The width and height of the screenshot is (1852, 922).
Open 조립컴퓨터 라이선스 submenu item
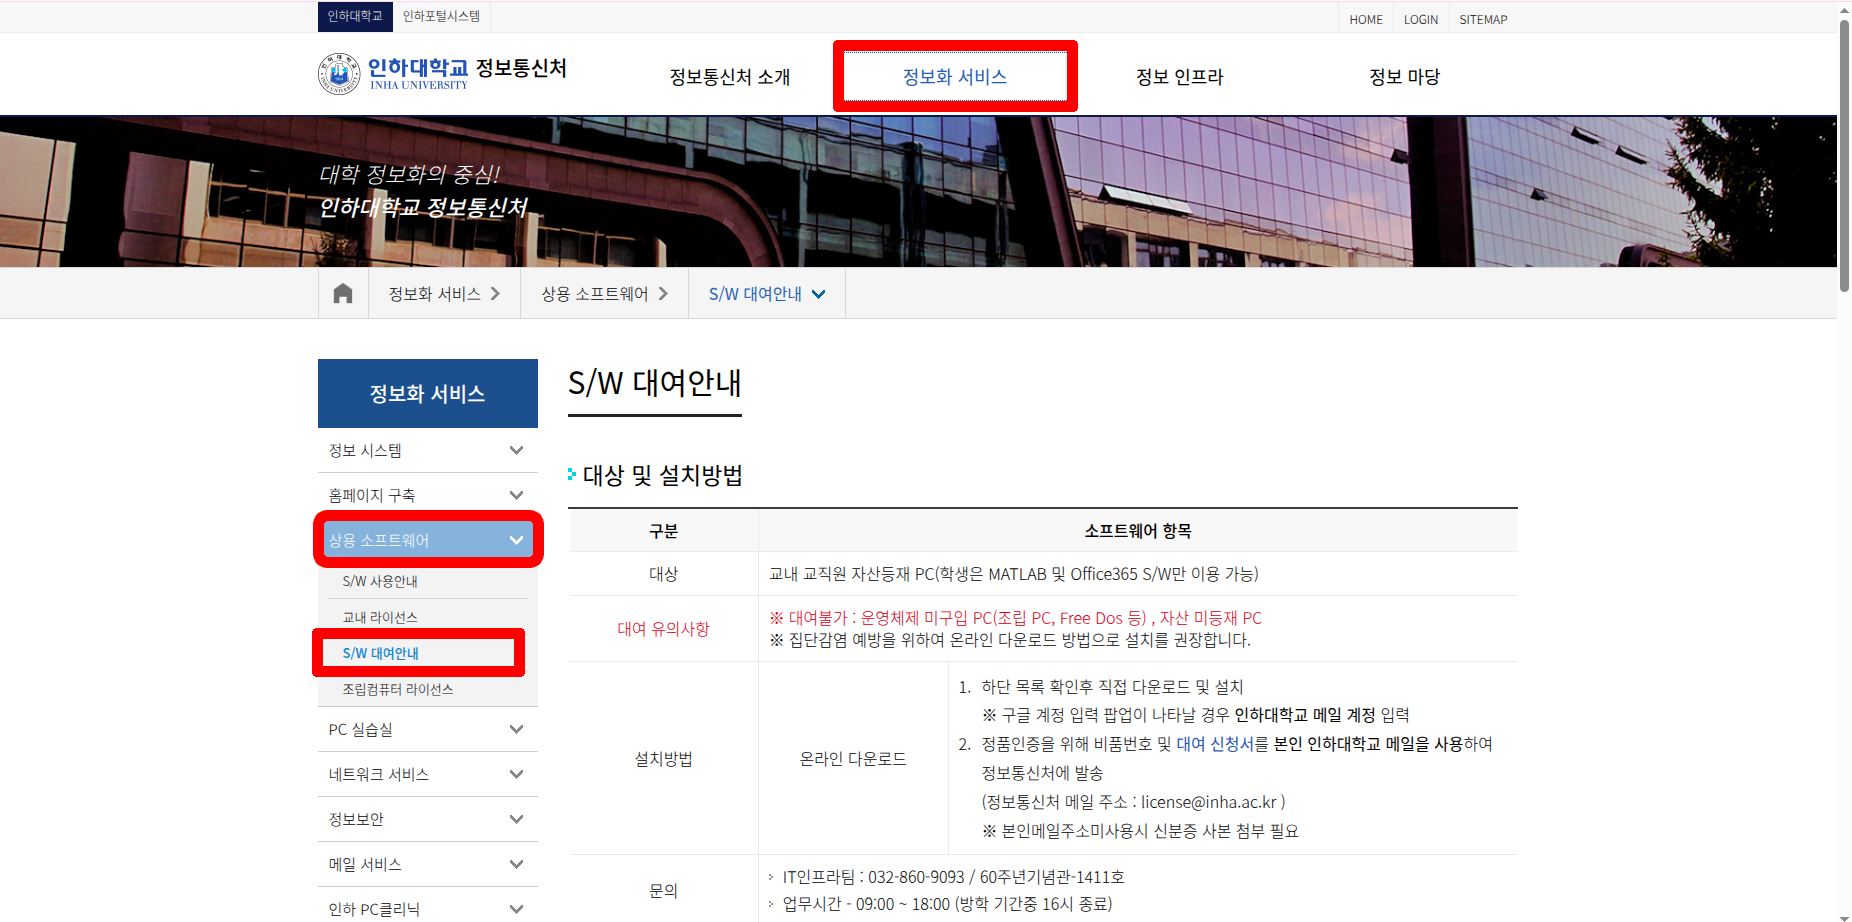click(x=398, y=689)
